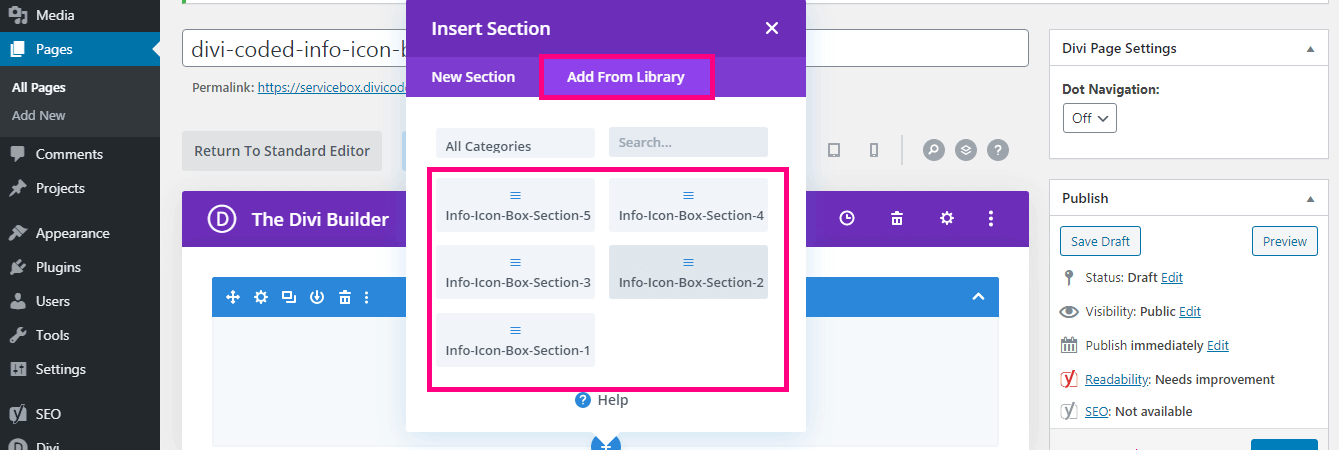Collapse Divi Page Settings panel
1339x450 pixels.
tap(1310, 49)
